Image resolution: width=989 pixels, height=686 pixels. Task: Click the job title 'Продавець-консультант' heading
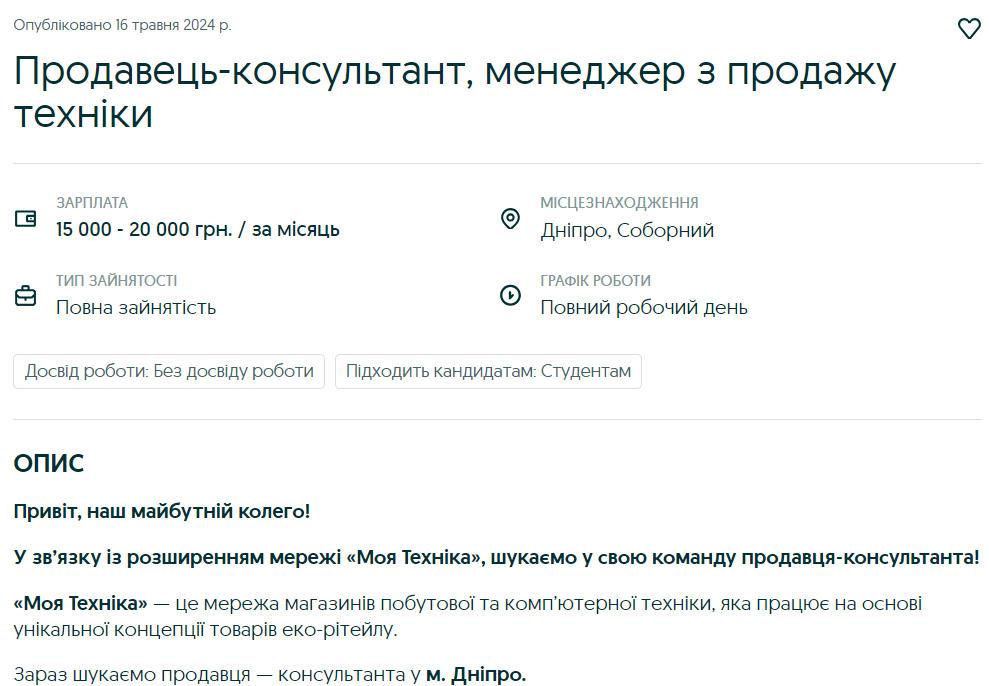coord(454,92)
